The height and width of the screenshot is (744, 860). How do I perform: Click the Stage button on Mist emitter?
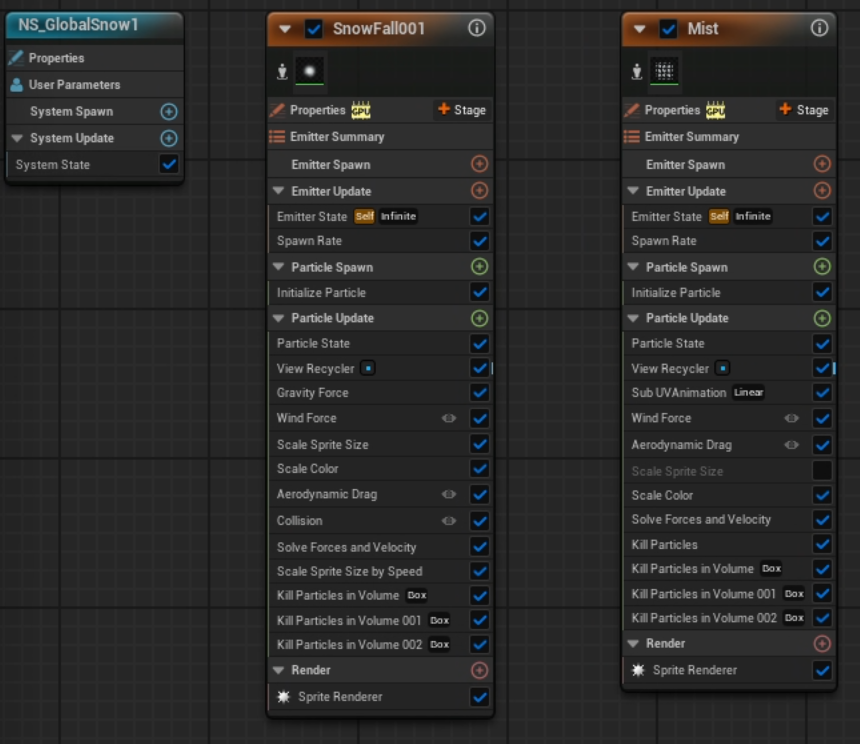coord(803,110)
